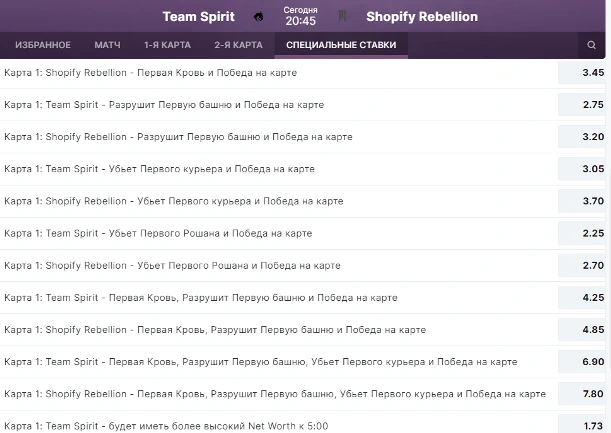This screenshot has width=611, height=433.
Task: Select 3.05 odds for Team Spirit first courier
Action: click(582, 169)
